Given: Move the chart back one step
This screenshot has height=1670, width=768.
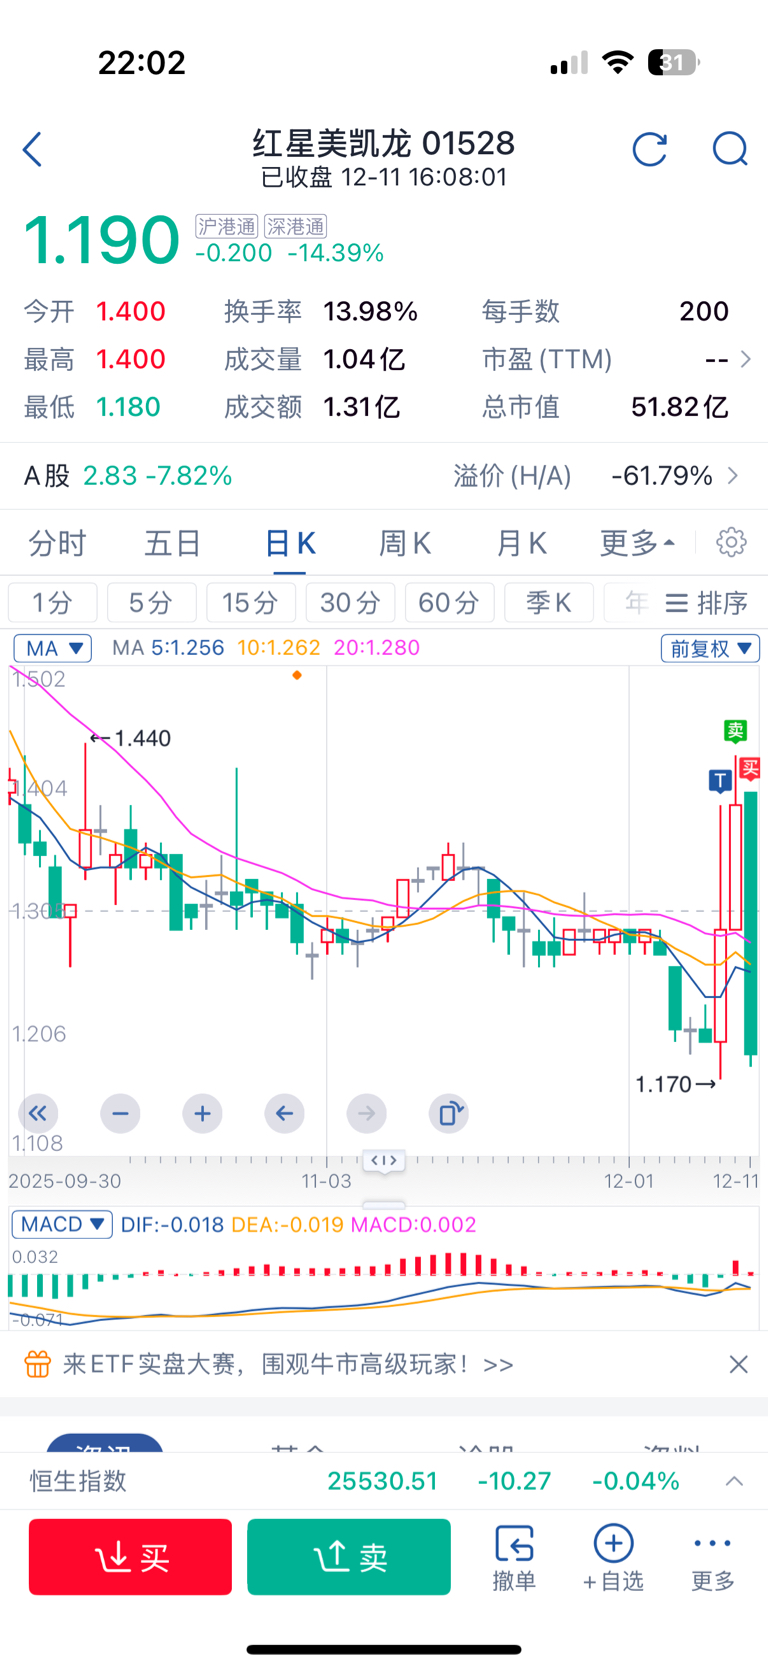Looking at the screenshot, I should click(x=284, y=1113).
